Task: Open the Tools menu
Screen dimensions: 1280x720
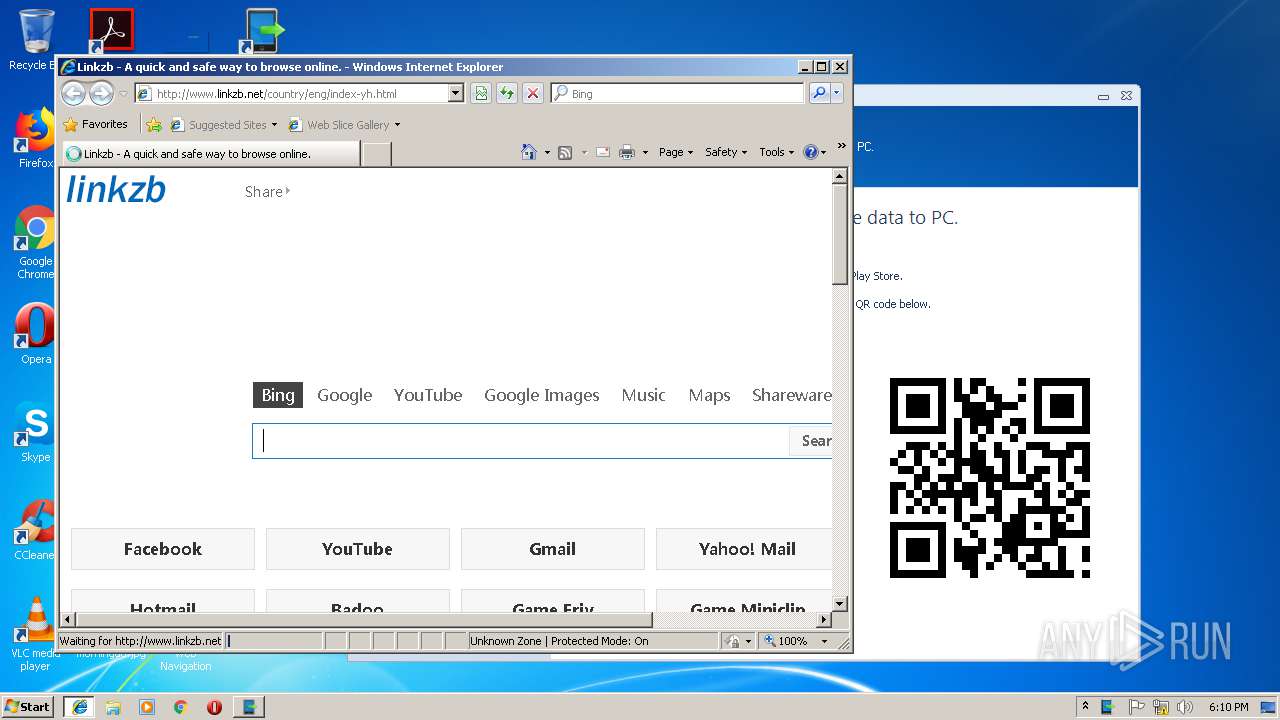Action: [x=776, y=152]
